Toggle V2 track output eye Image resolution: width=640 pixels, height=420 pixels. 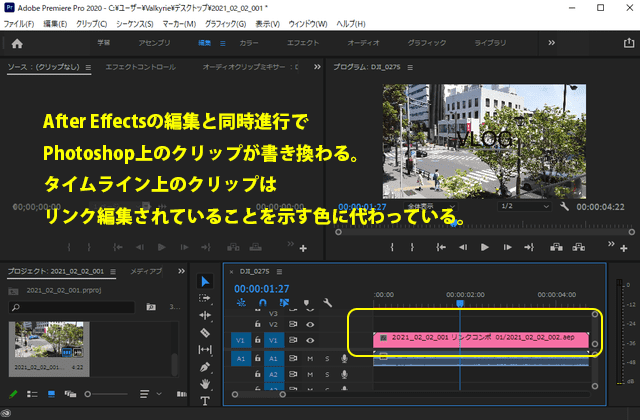310,324
